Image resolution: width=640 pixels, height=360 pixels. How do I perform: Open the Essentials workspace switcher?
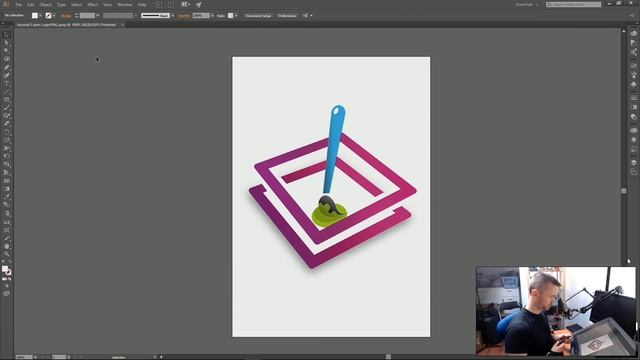click(527, 4)
